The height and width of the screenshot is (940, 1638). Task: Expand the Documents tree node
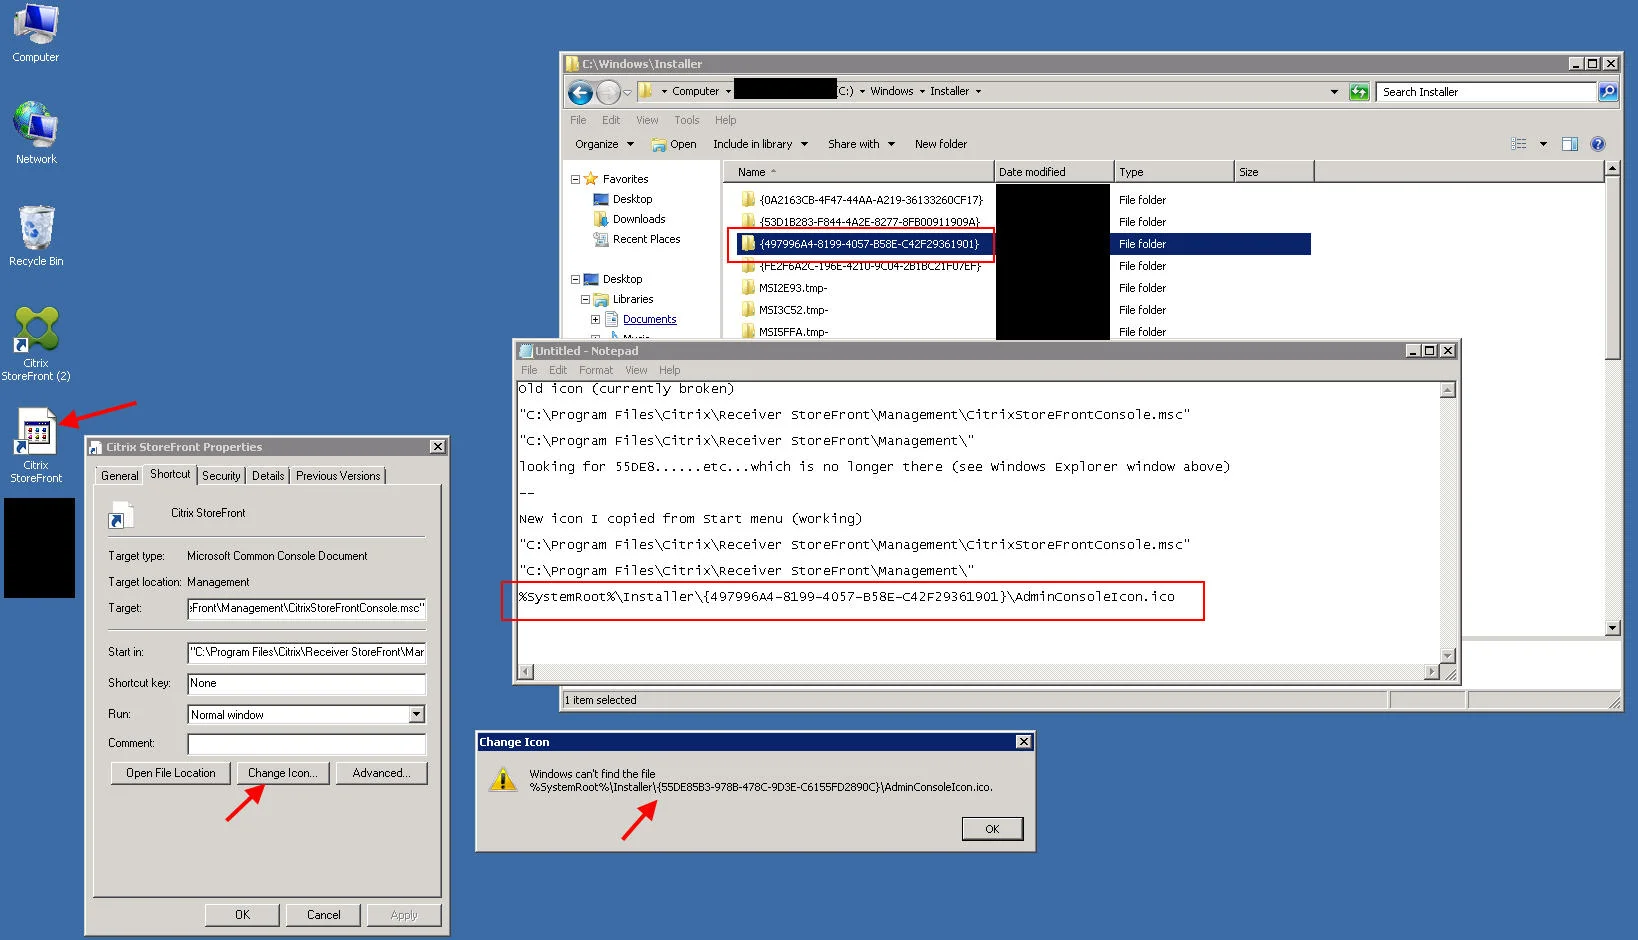[x=595, y=320]
